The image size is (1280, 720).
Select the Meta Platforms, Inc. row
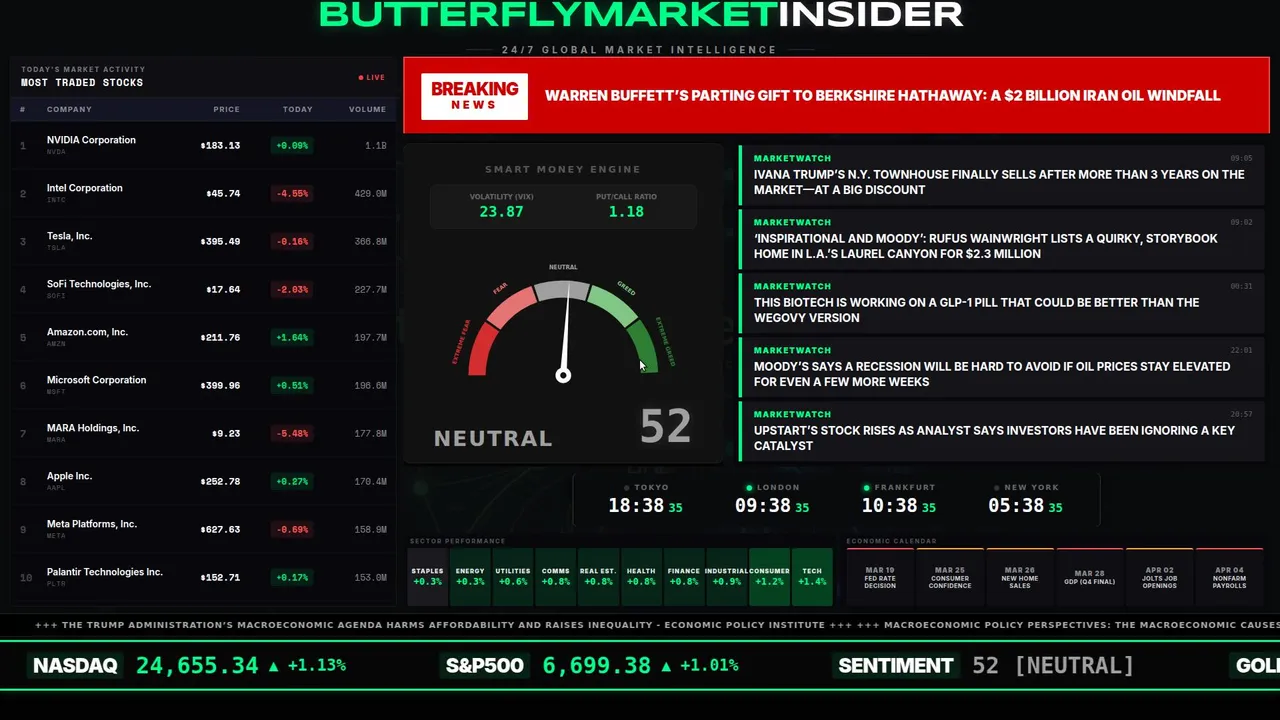tap(203, 529)
